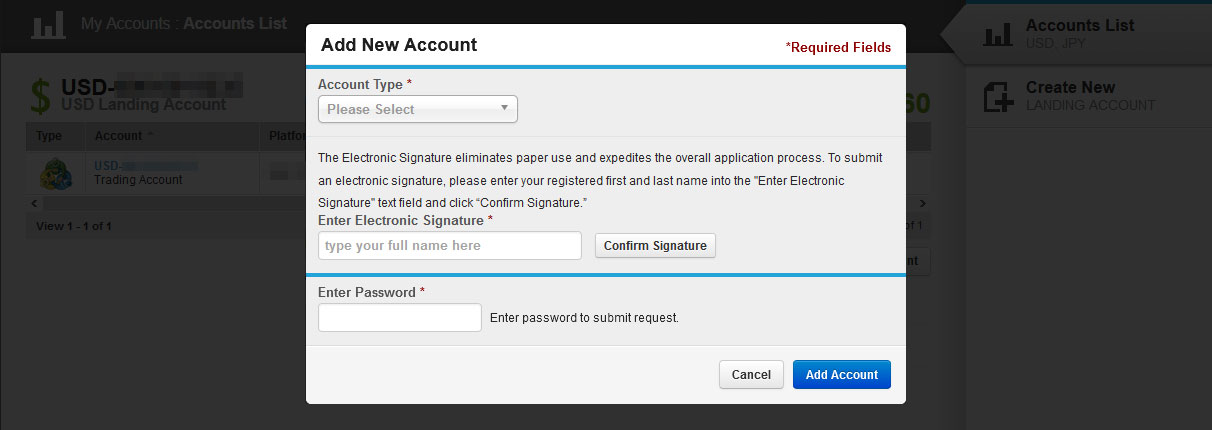Click the My Accounts breadcrumb text
This screenshot has width=1212, height=430.
point(126,23)
